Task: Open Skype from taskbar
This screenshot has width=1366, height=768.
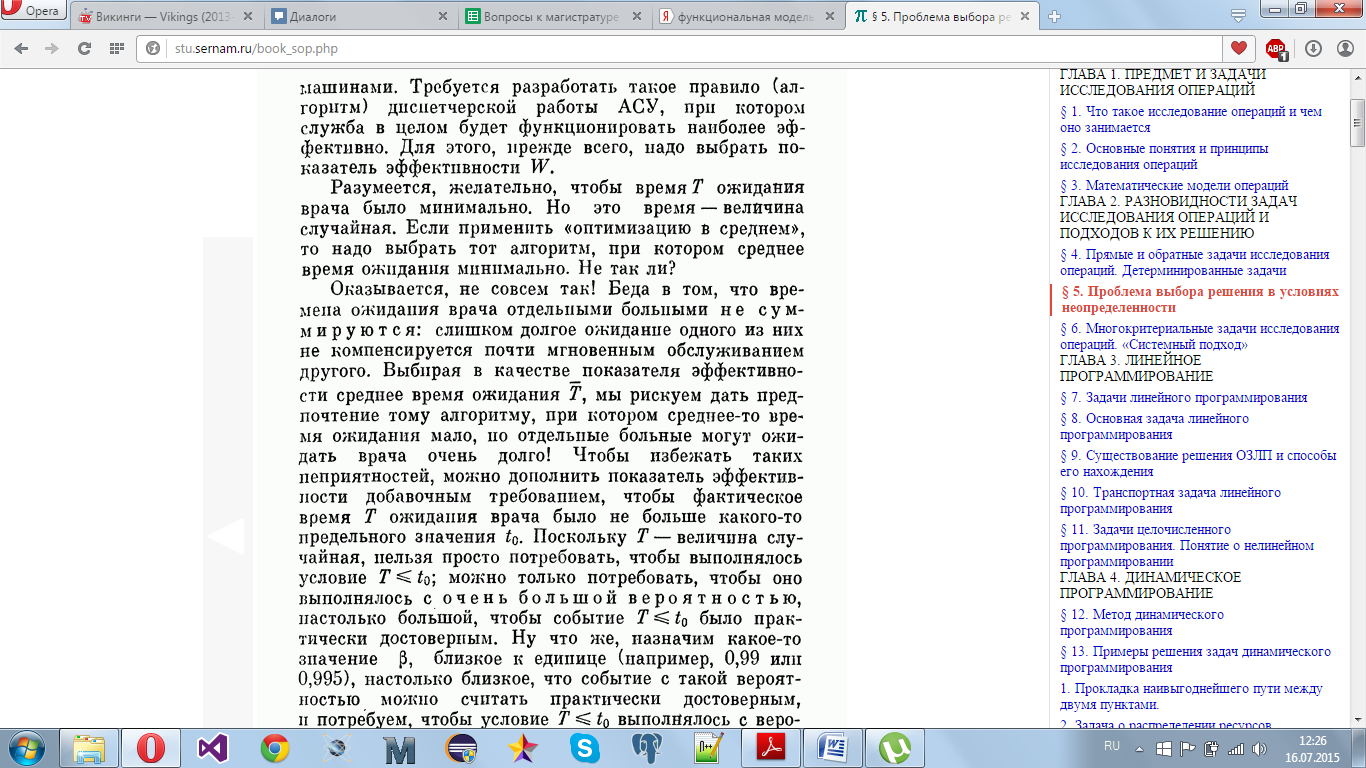Action: (x=585, y=747)
